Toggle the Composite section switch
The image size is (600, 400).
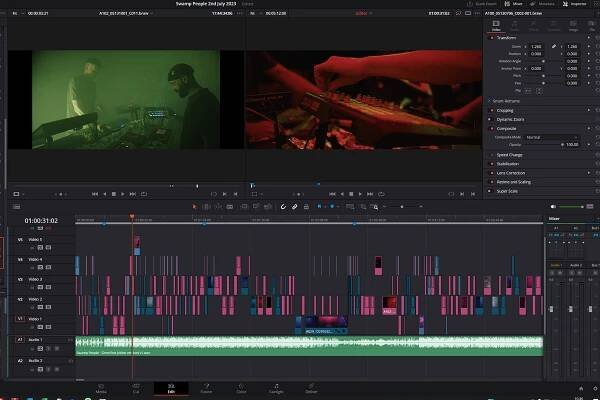pyautogui.click(x=492, y=129)
